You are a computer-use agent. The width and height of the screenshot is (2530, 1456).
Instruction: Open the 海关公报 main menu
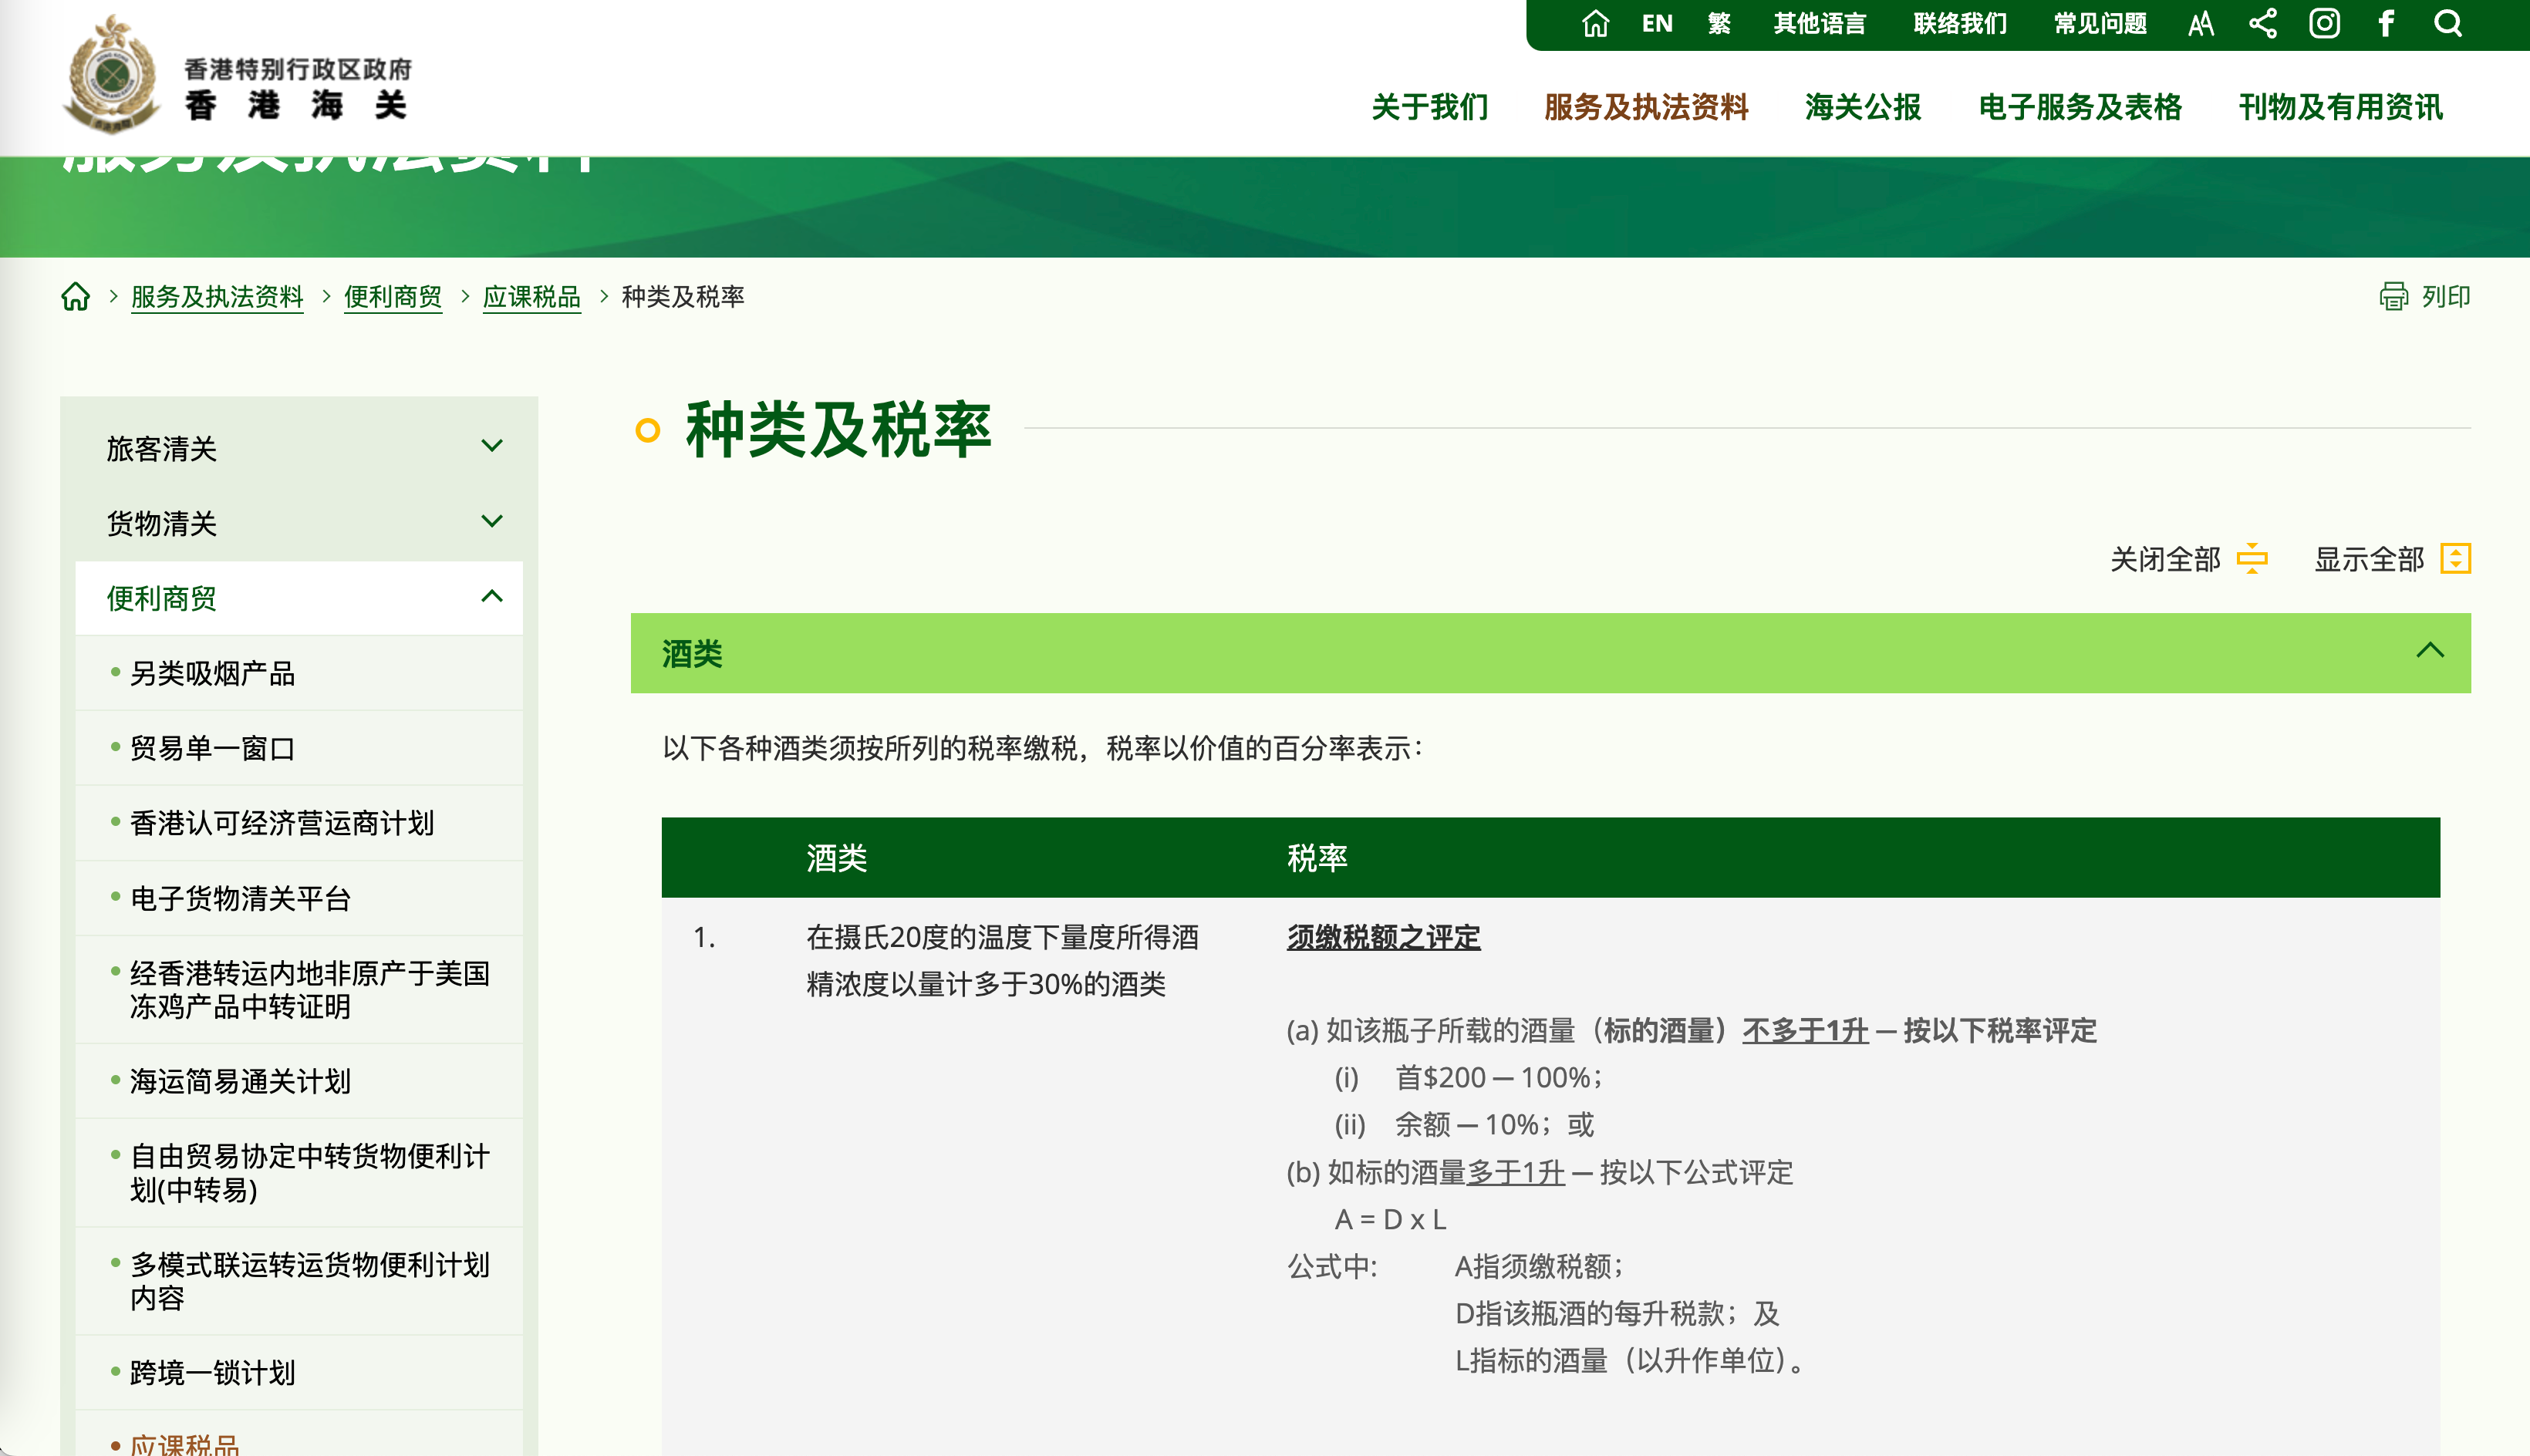point(1862,107)
